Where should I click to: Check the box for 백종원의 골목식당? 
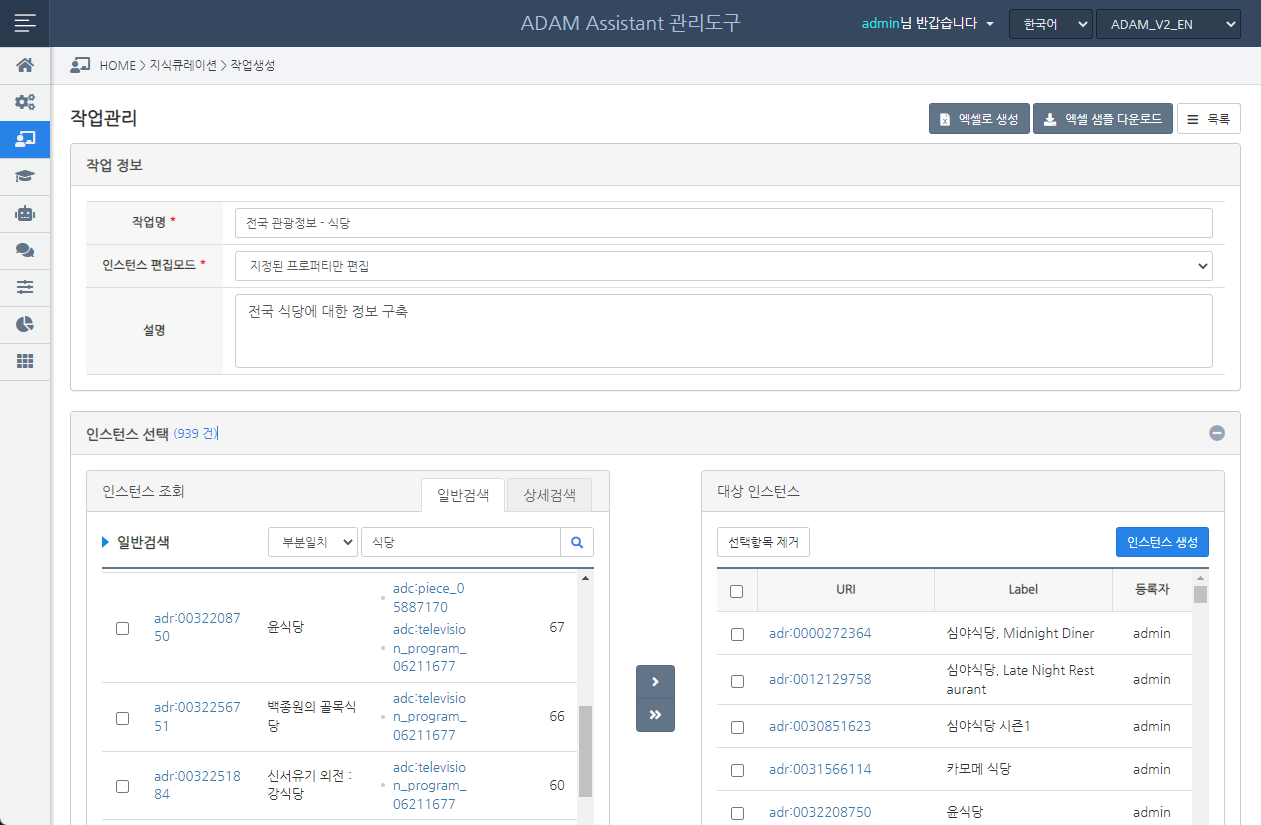coord(123,718)
